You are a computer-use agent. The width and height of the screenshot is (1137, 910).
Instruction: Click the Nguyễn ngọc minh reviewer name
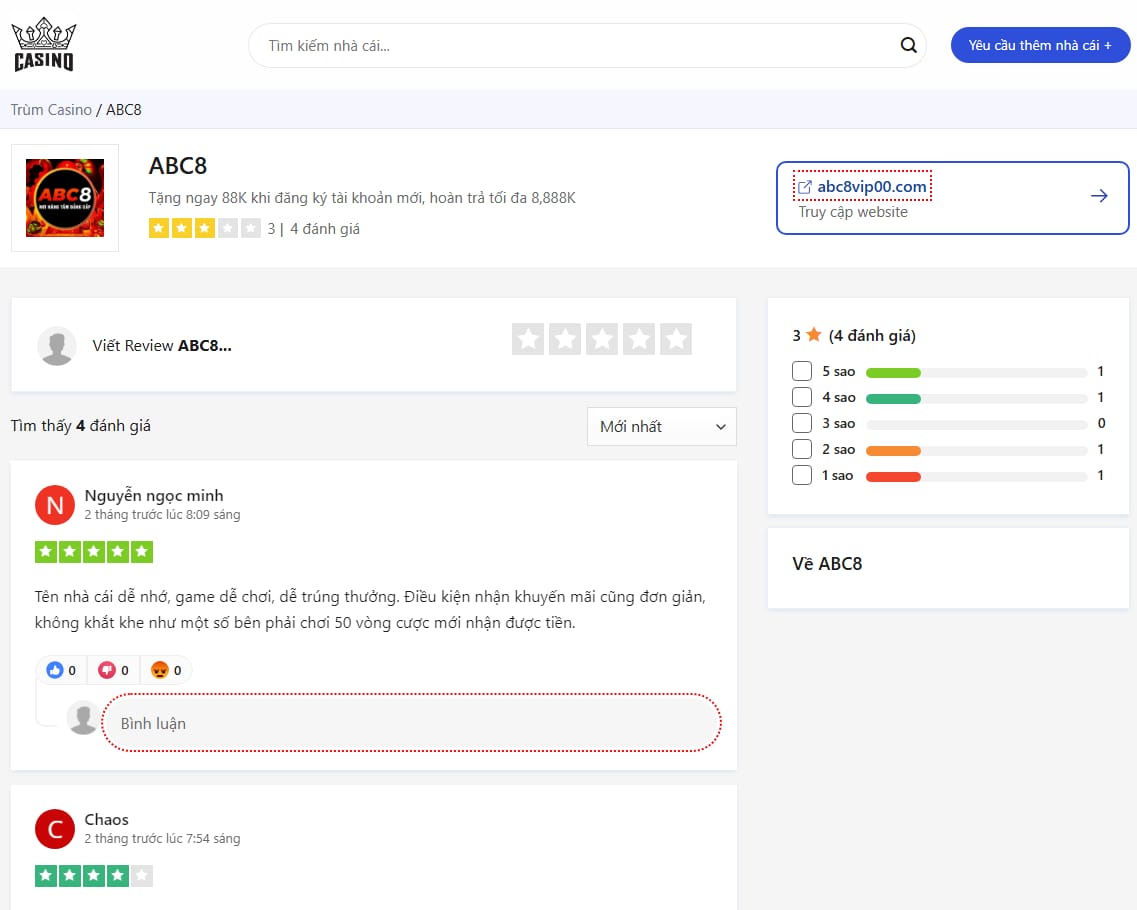pyautogui.click(x=154, y=496)
